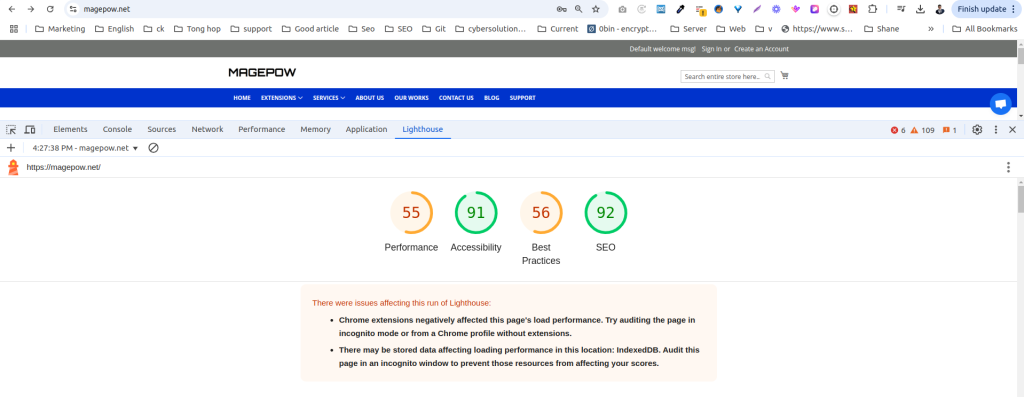The height and width of the screenshot is (397, 1024).
Task: Open All Bookmarks folder
Action: (985, 29)
